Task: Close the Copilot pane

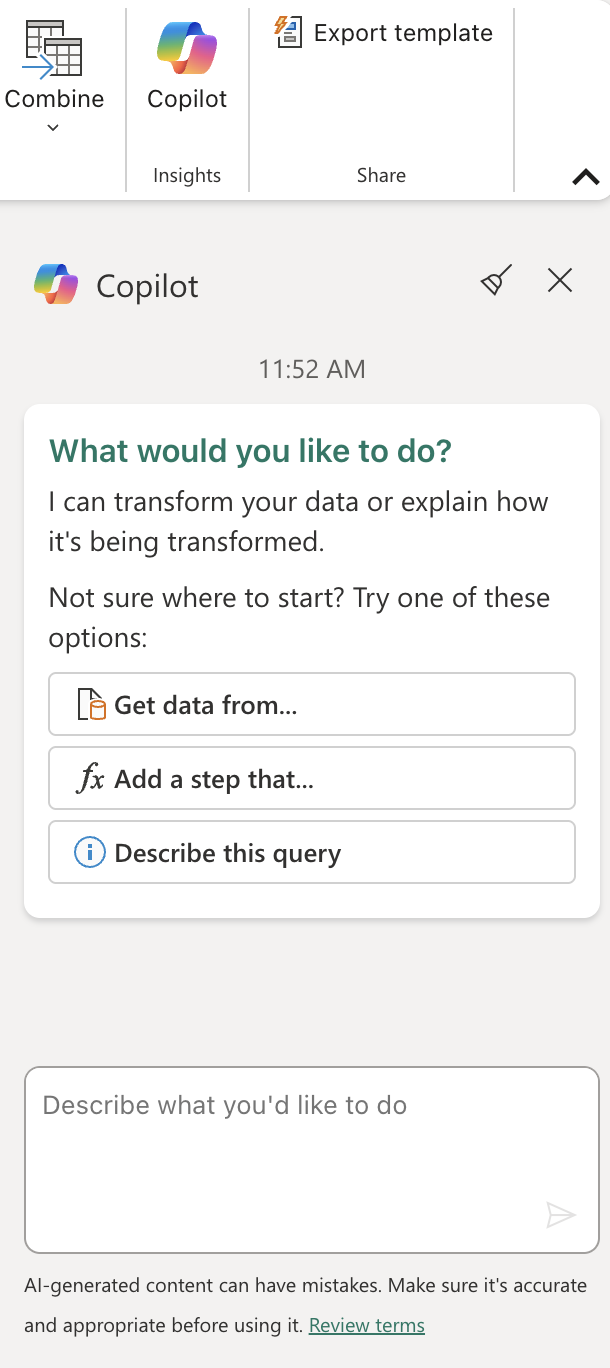Action: coord(560,281)
